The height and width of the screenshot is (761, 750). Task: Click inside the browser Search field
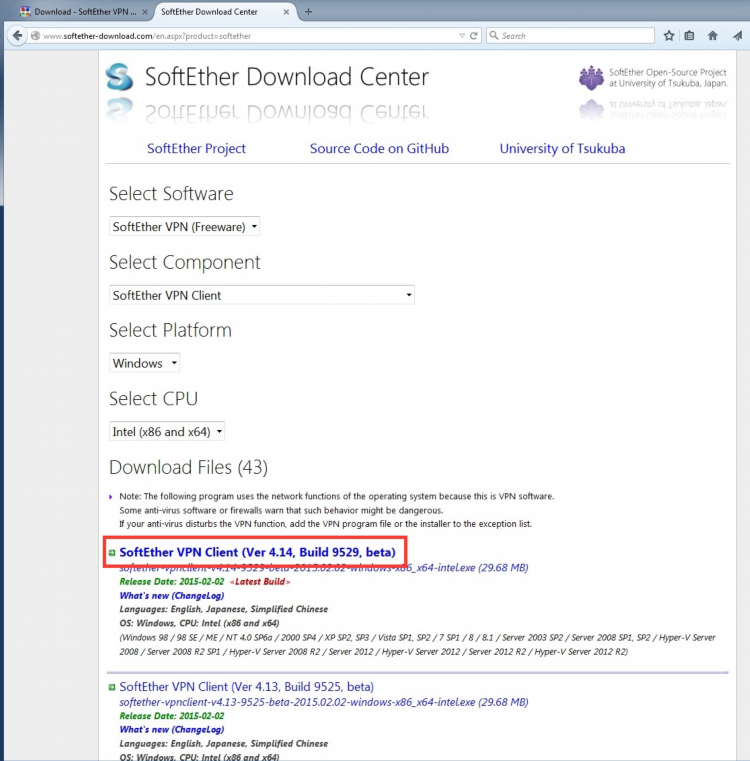(570, 35)
